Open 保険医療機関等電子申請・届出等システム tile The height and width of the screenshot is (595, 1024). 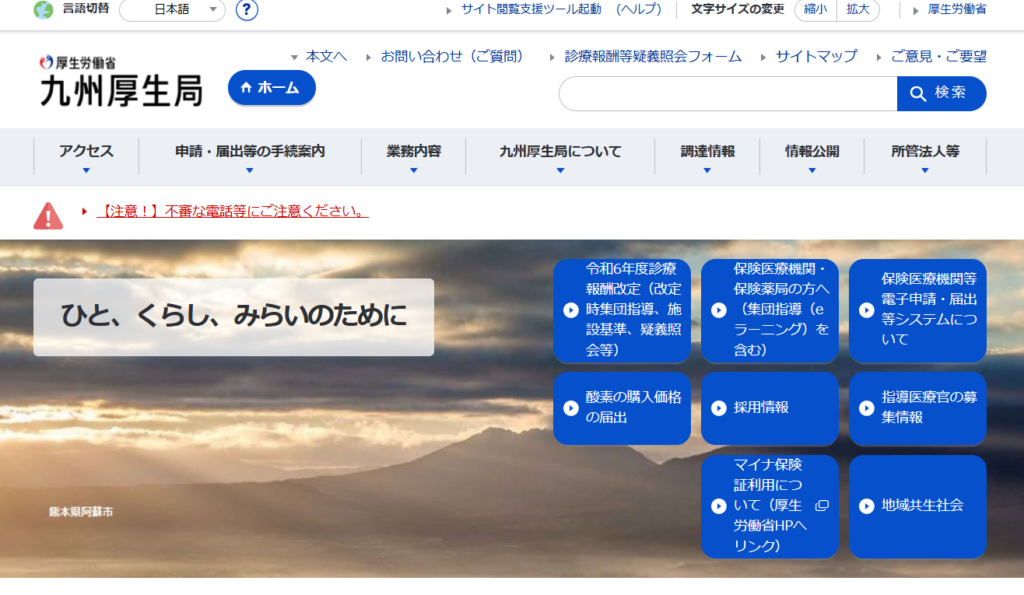pyautogui.click(x=918, y=310)
